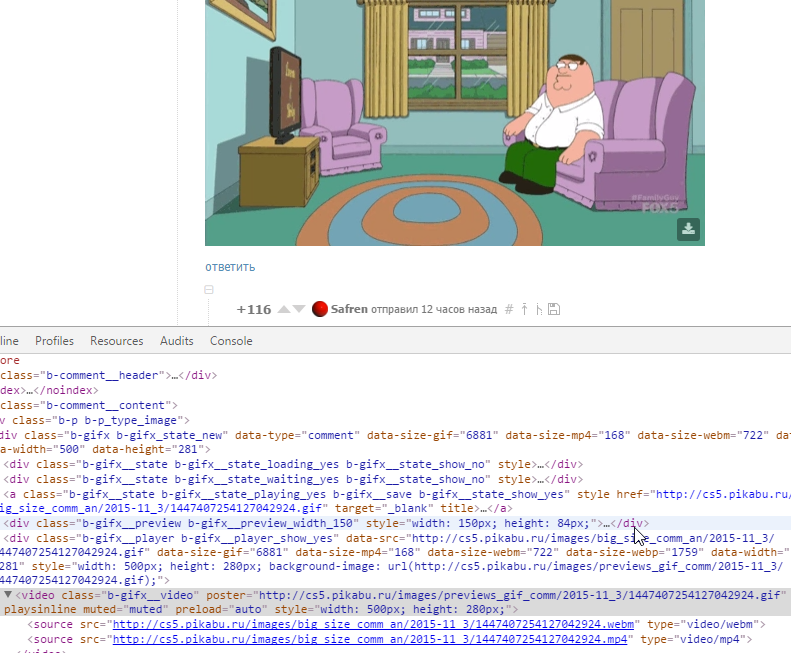Click the comment branch icon
This screenshot has width=791, height=653.
(x=539, y=309)
